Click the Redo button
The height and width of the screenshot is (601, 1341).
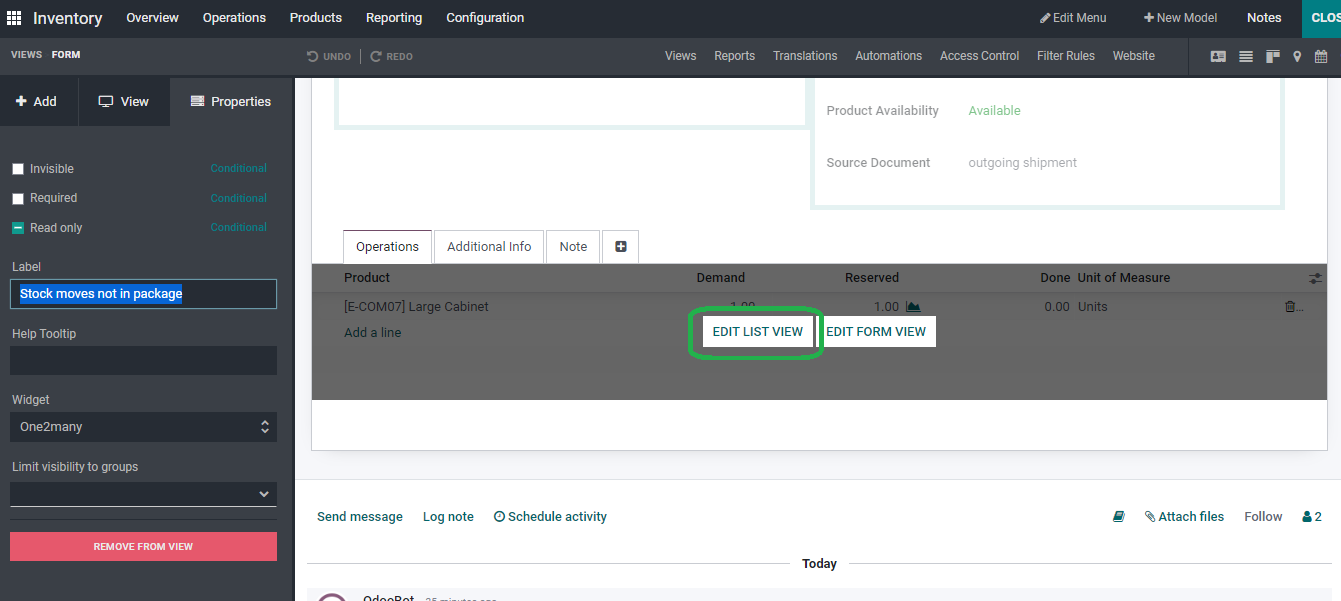(x=392, y=57)
